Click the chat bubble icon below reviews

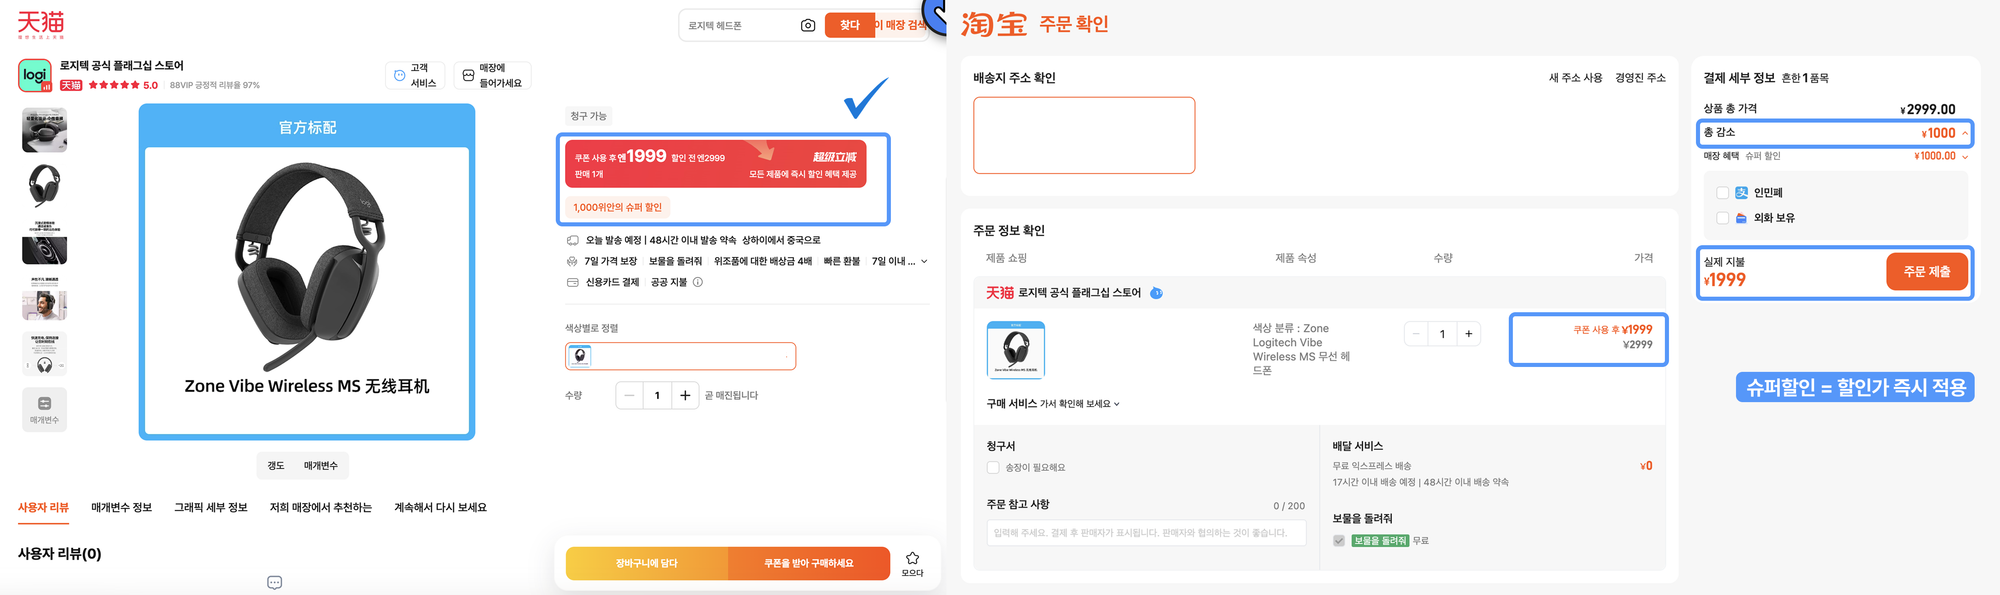click(275, 582)
